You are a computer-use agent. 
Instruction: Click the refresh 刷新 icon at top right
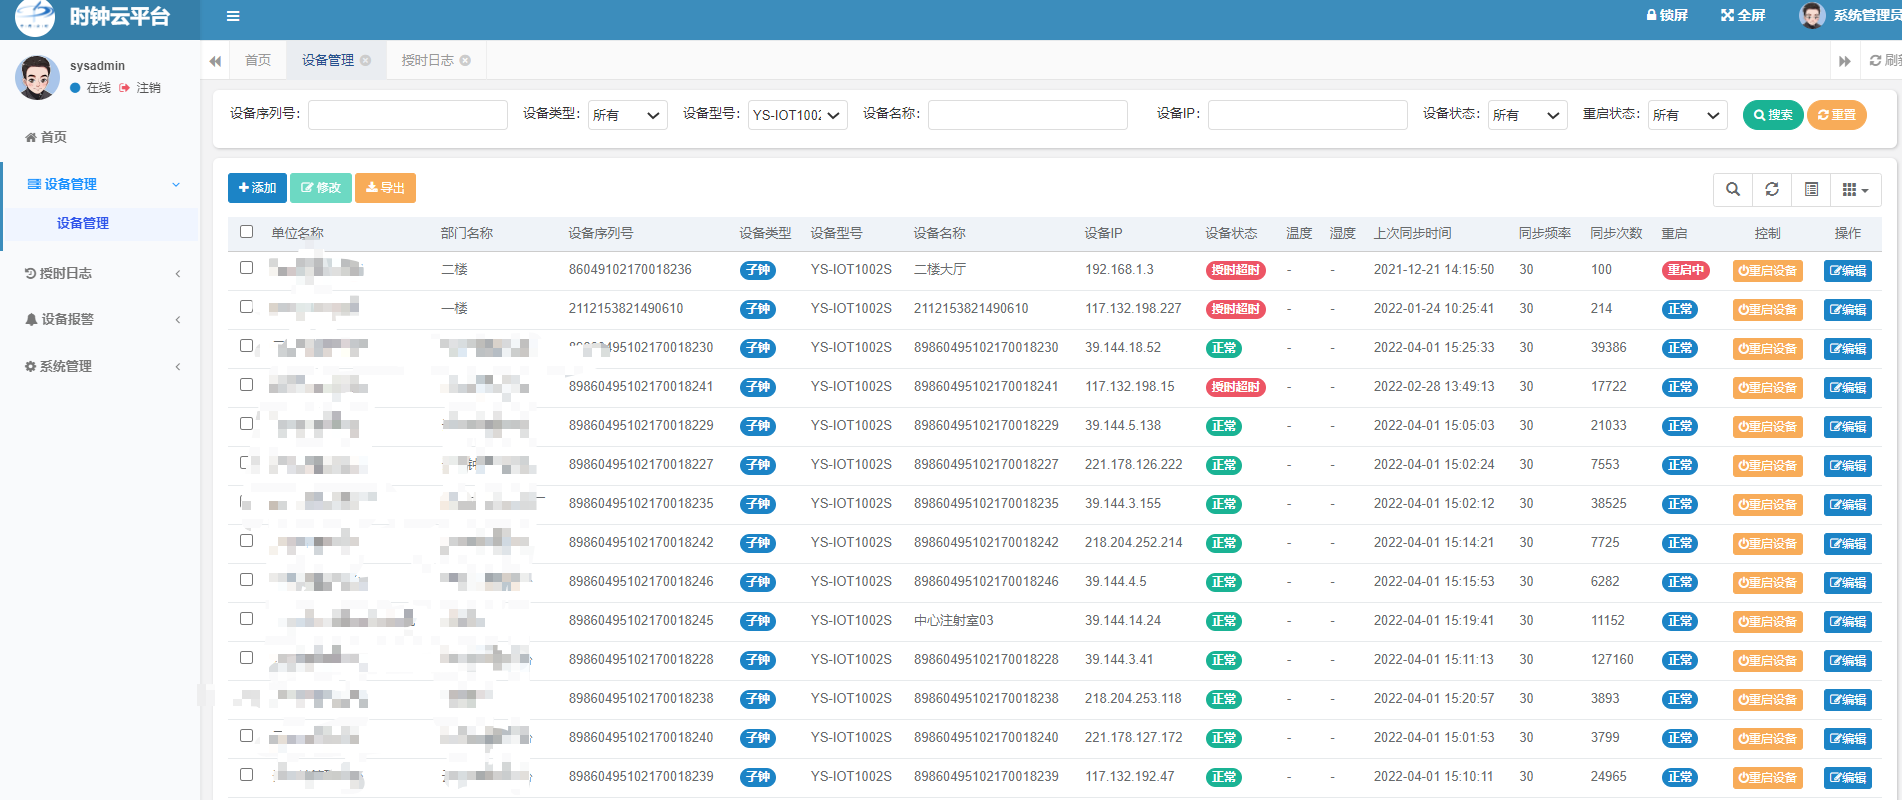tap(1884, 60)
